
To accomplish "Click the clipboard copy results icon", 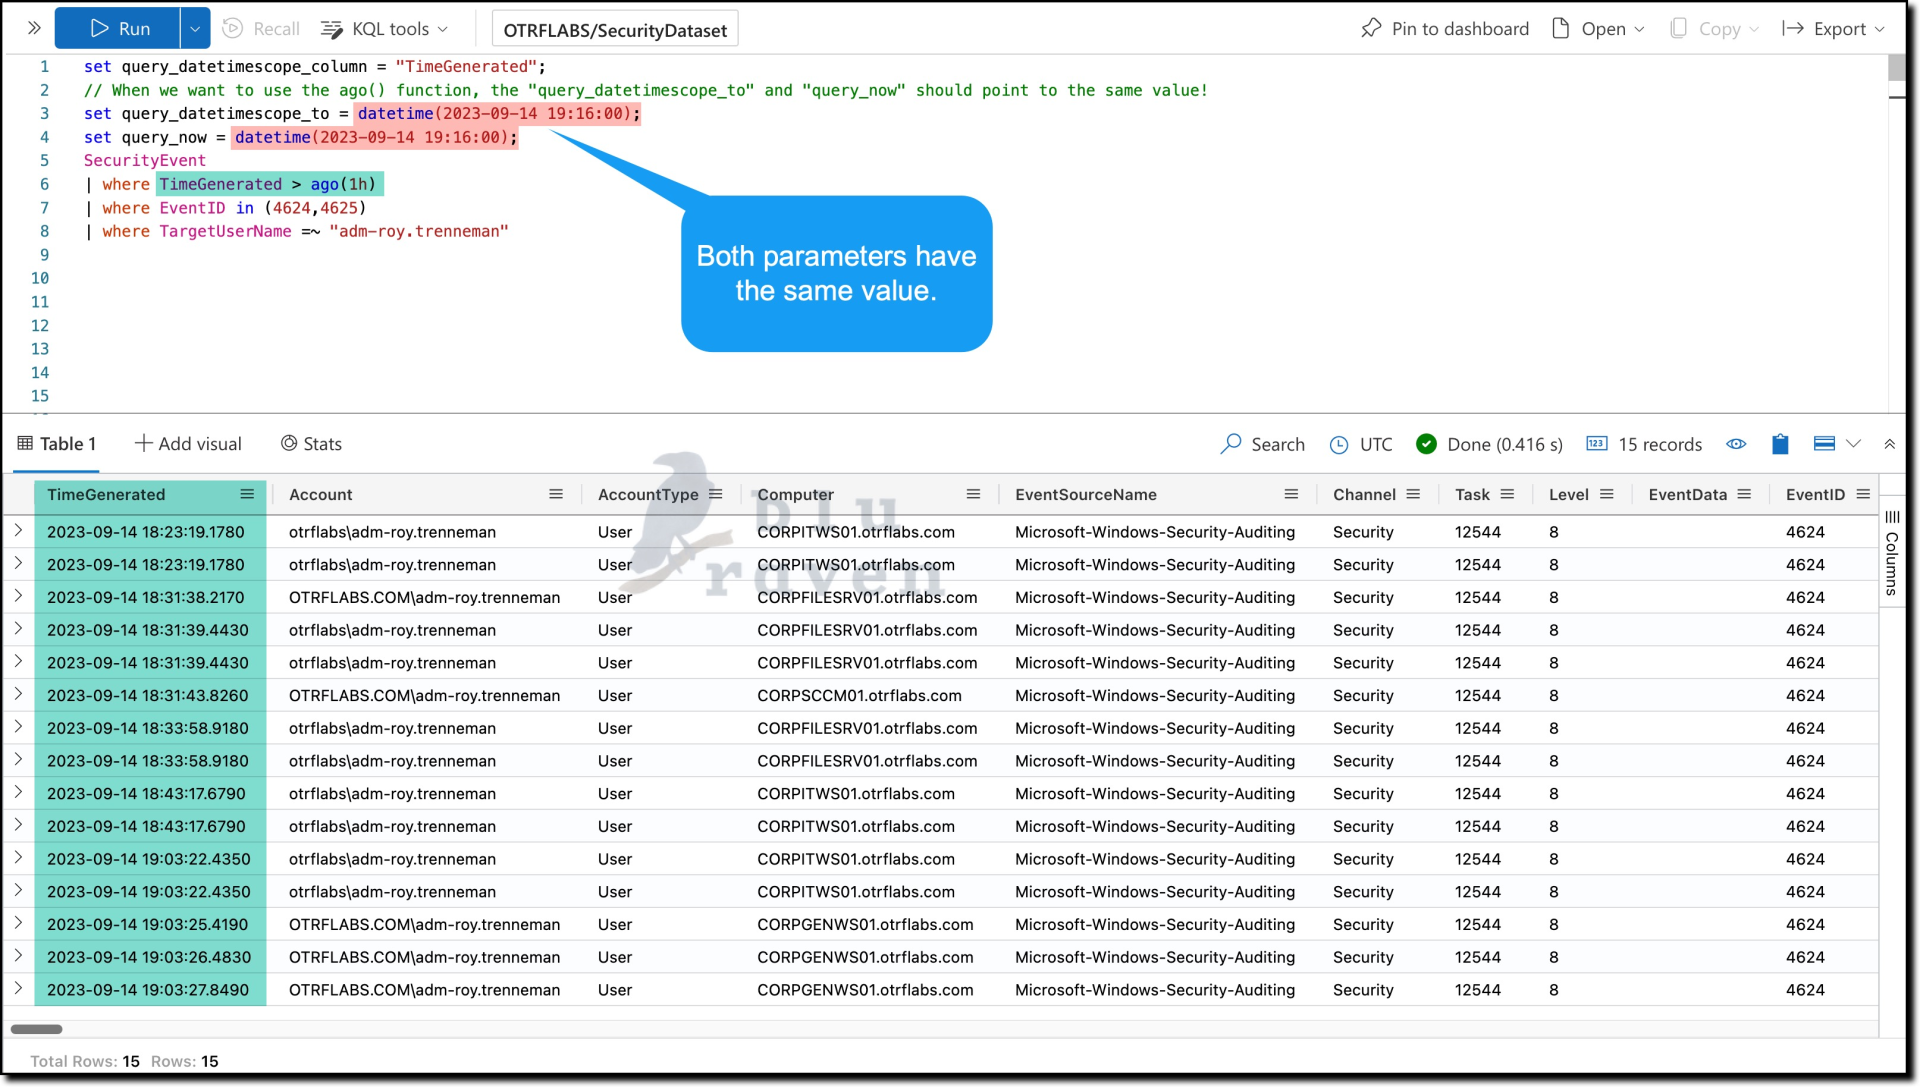I will (x=1780, y=444).
